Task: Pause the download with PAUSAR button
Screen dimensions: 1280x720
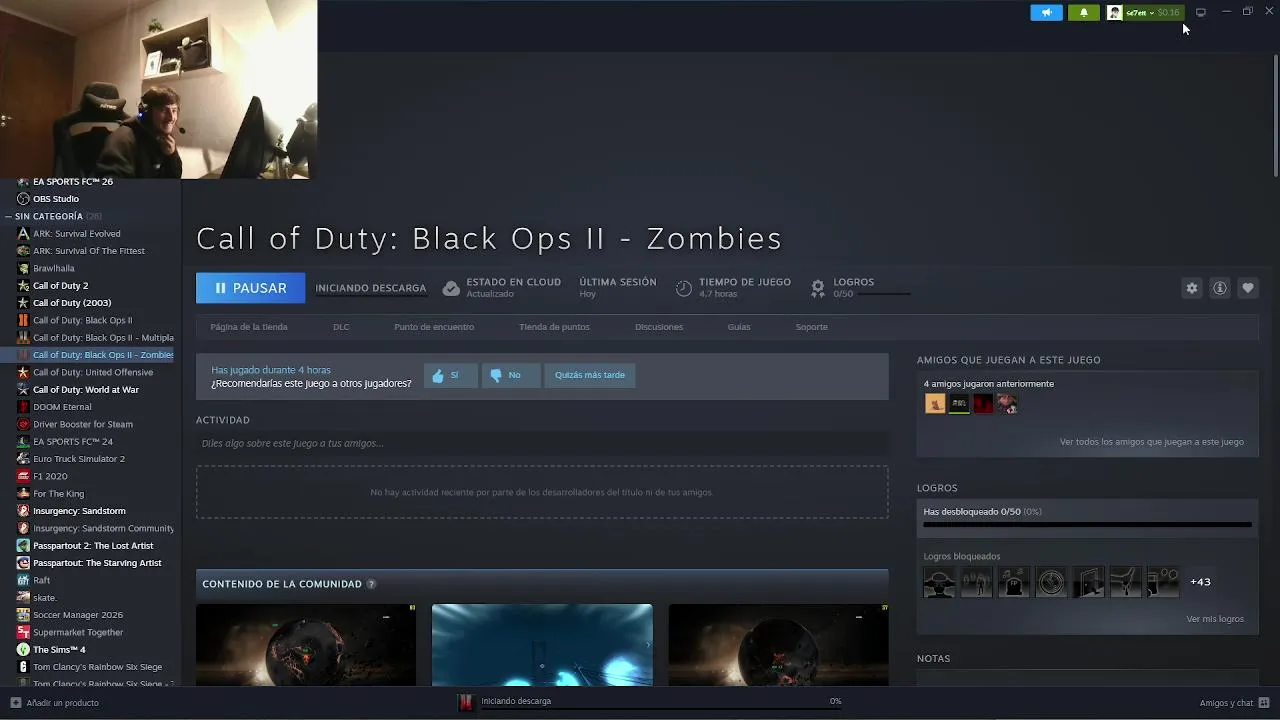Action: pyautogui.click(x=250, y=288)
